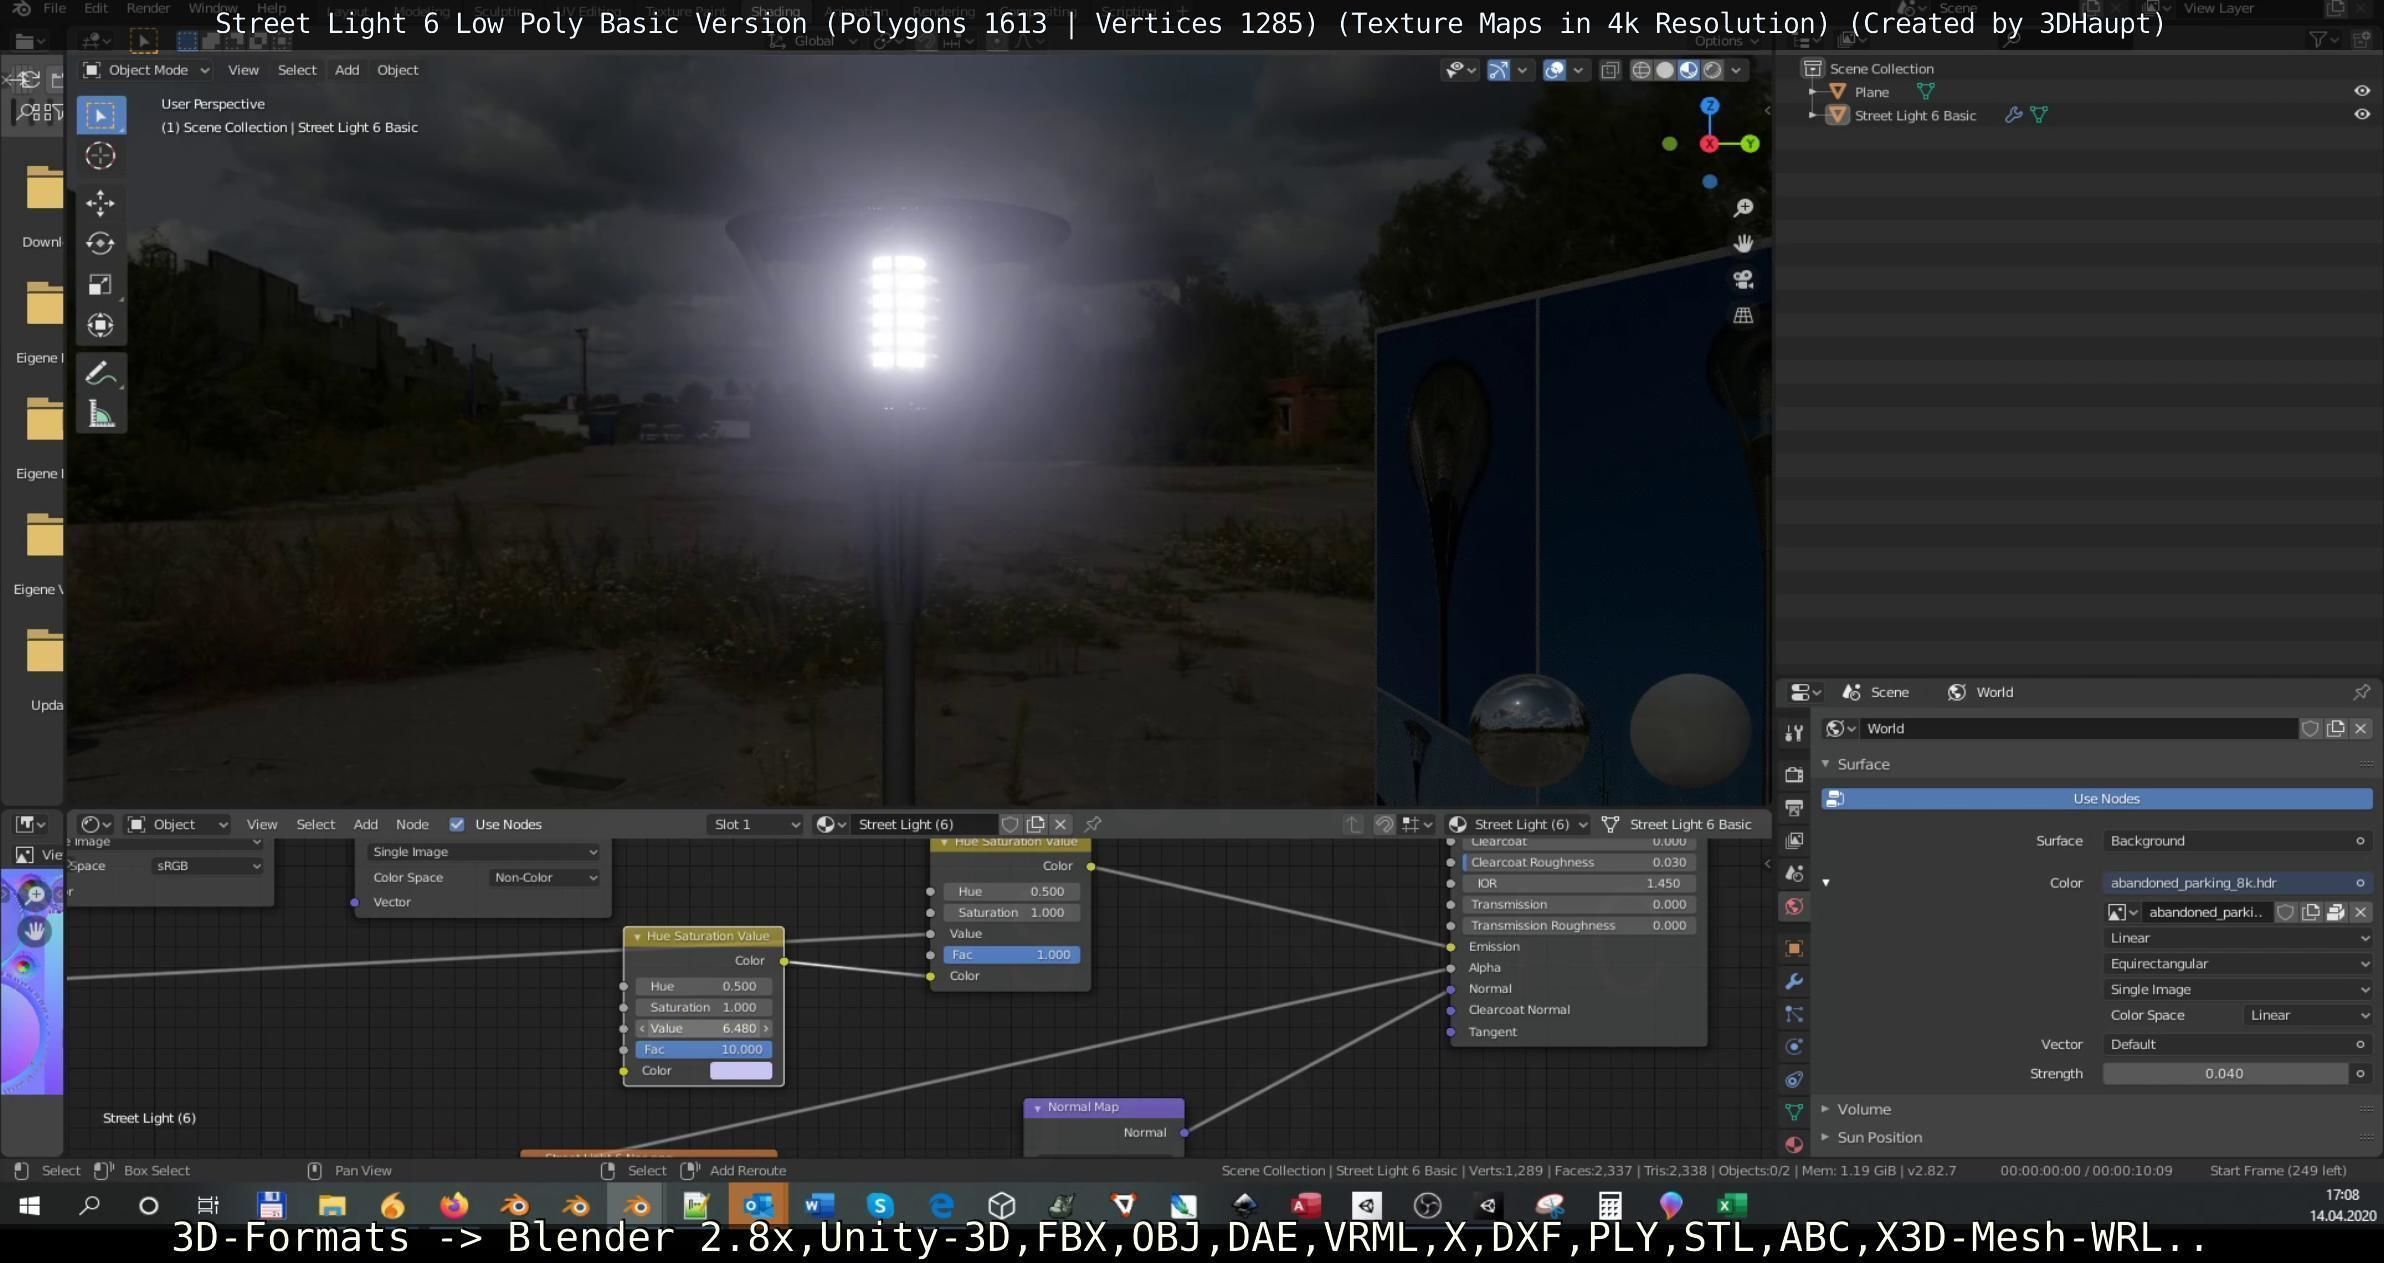Select the Rotate tool
Viewport: 2384px width, 1263px height.
[x=100, y=244]
